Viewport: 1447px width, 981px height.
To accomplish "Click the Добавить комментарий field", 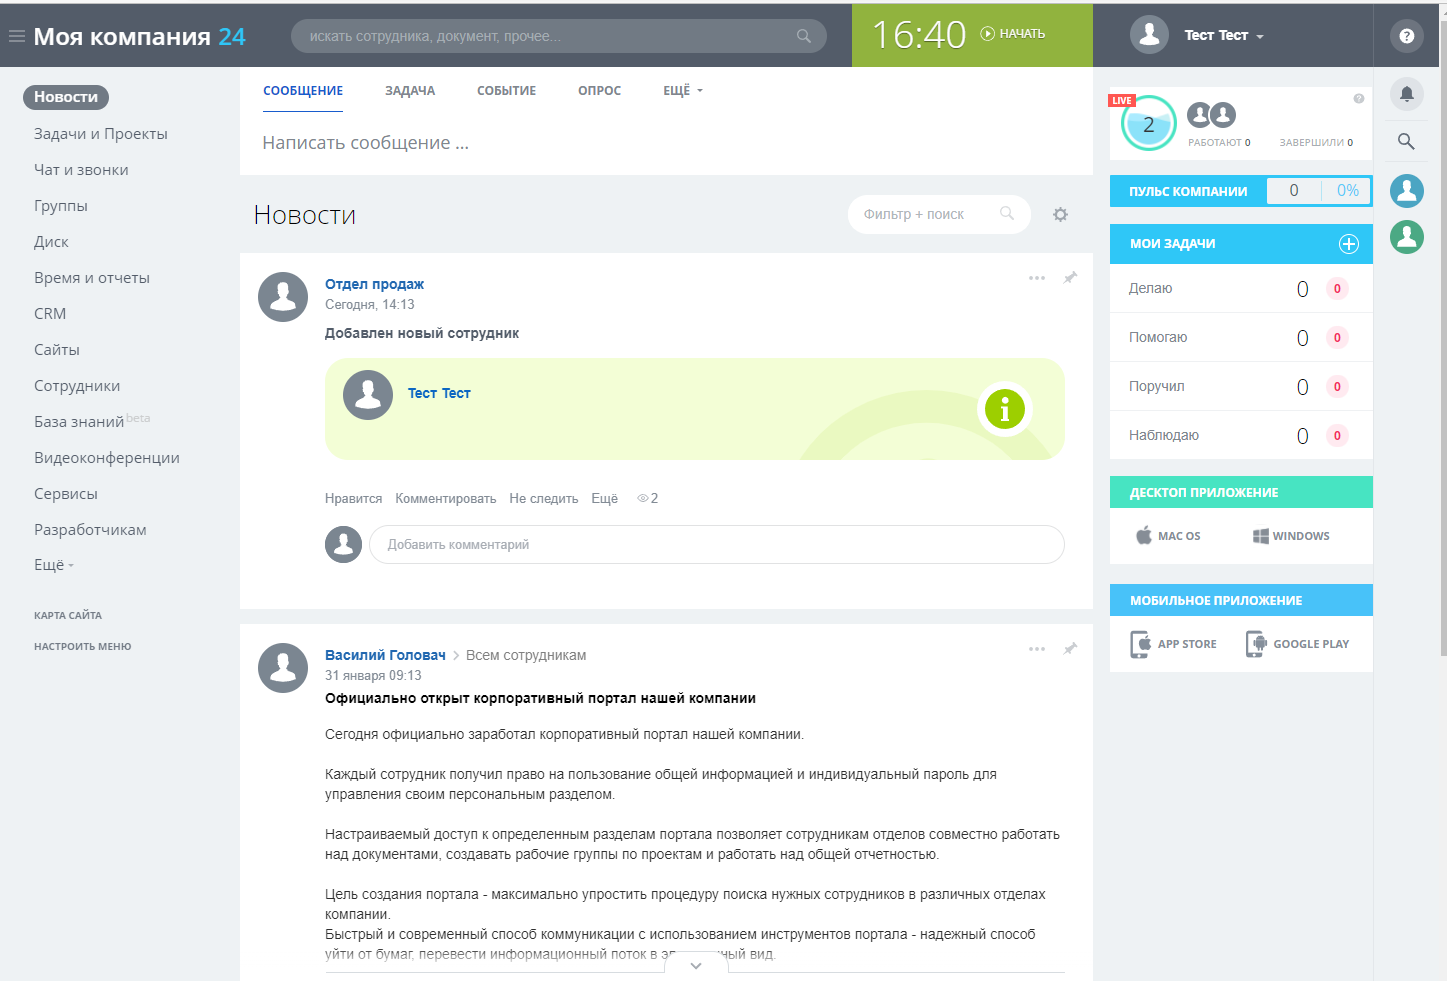I will (716, 544).
